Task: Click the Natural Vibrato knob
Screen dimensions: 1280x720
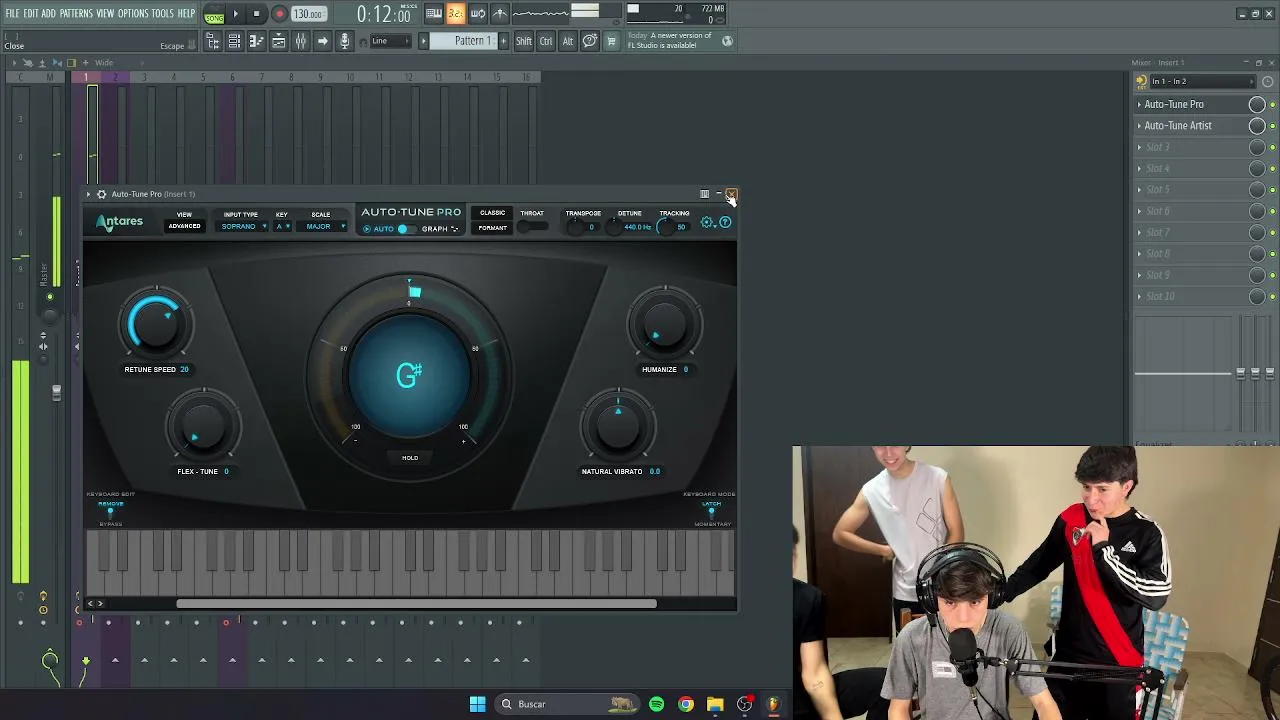Action: tap(617, 426)
